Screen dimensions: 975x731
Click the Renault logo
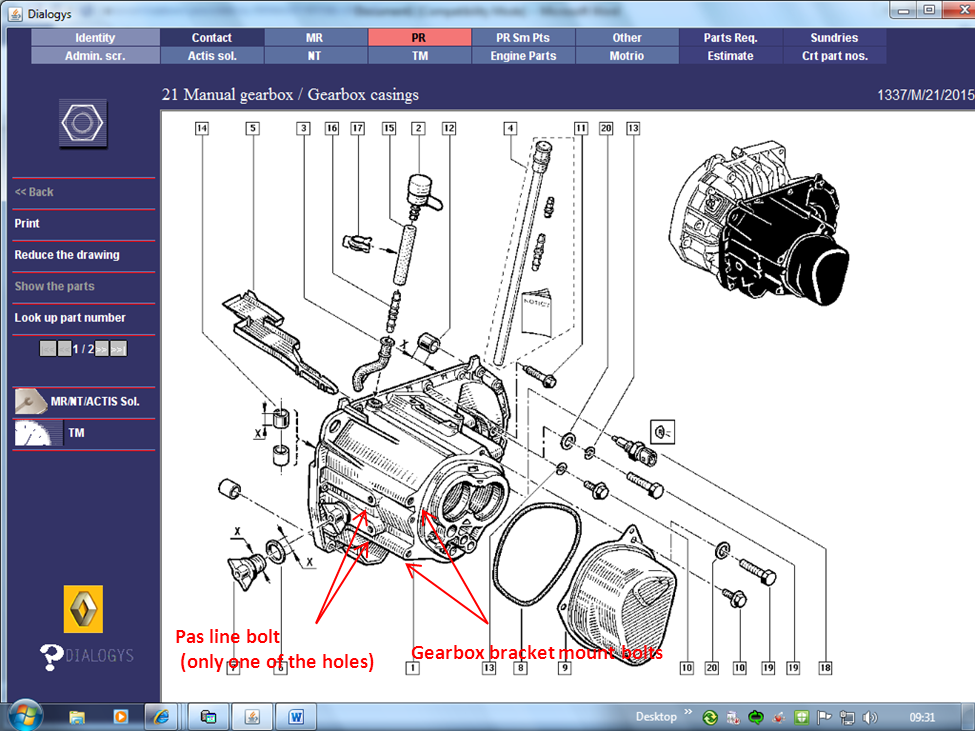[x=83, y=609]
